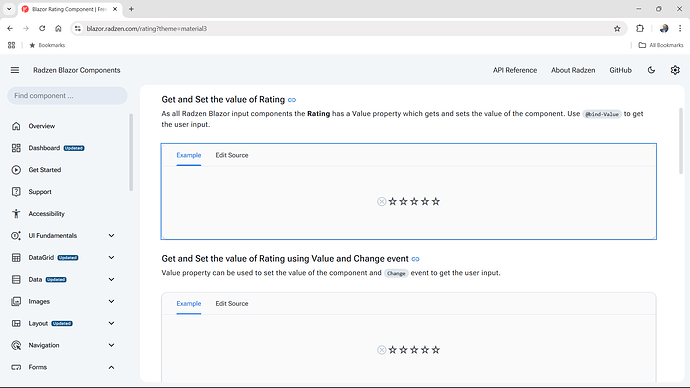Viewport: 690px width, 388px height.
Task: Select third star in first rating example
Action: 414,201
